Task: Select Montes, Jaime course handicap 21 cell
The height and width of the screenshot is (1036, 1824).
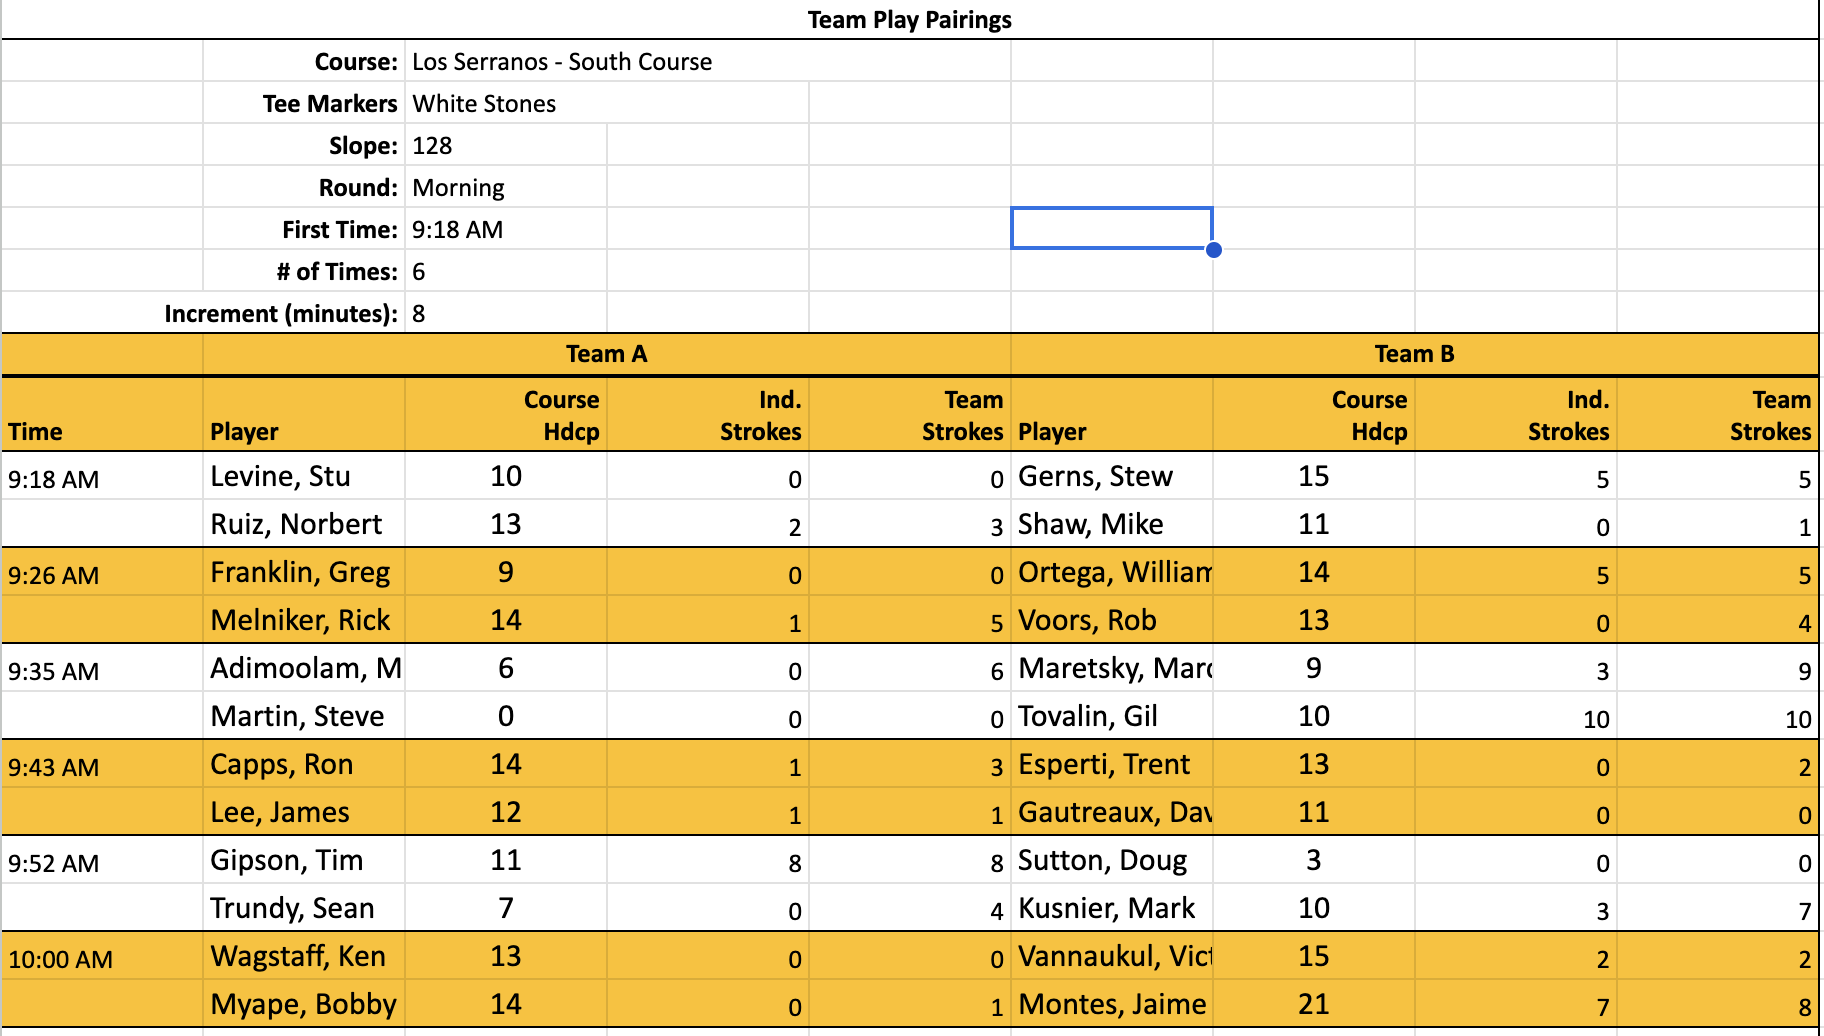Action: coord(1313,1004)
